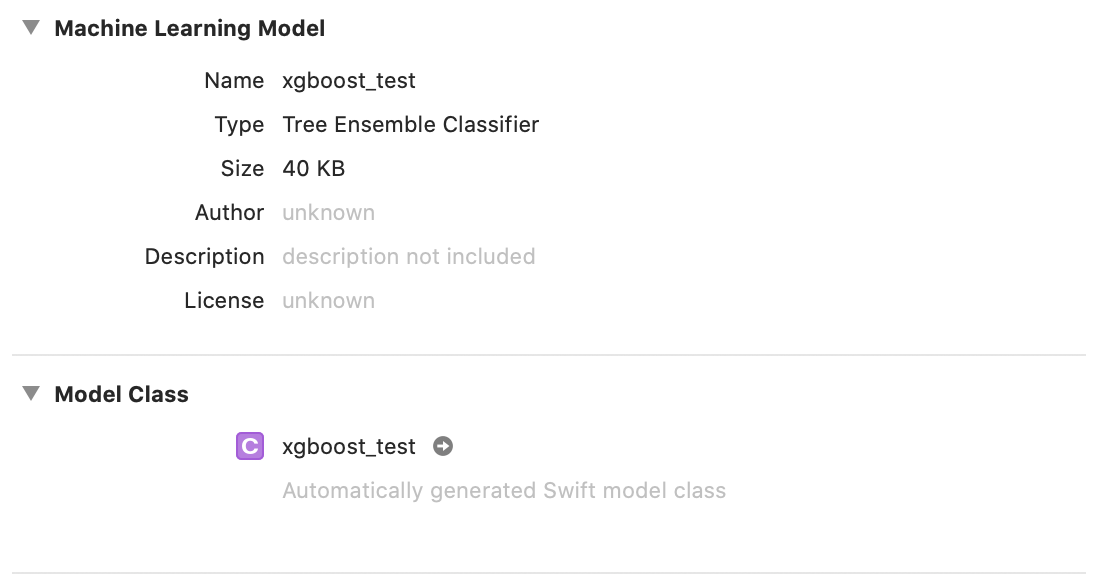Click the Description field label
This screenshot has width=1096, height=584.
204,256
